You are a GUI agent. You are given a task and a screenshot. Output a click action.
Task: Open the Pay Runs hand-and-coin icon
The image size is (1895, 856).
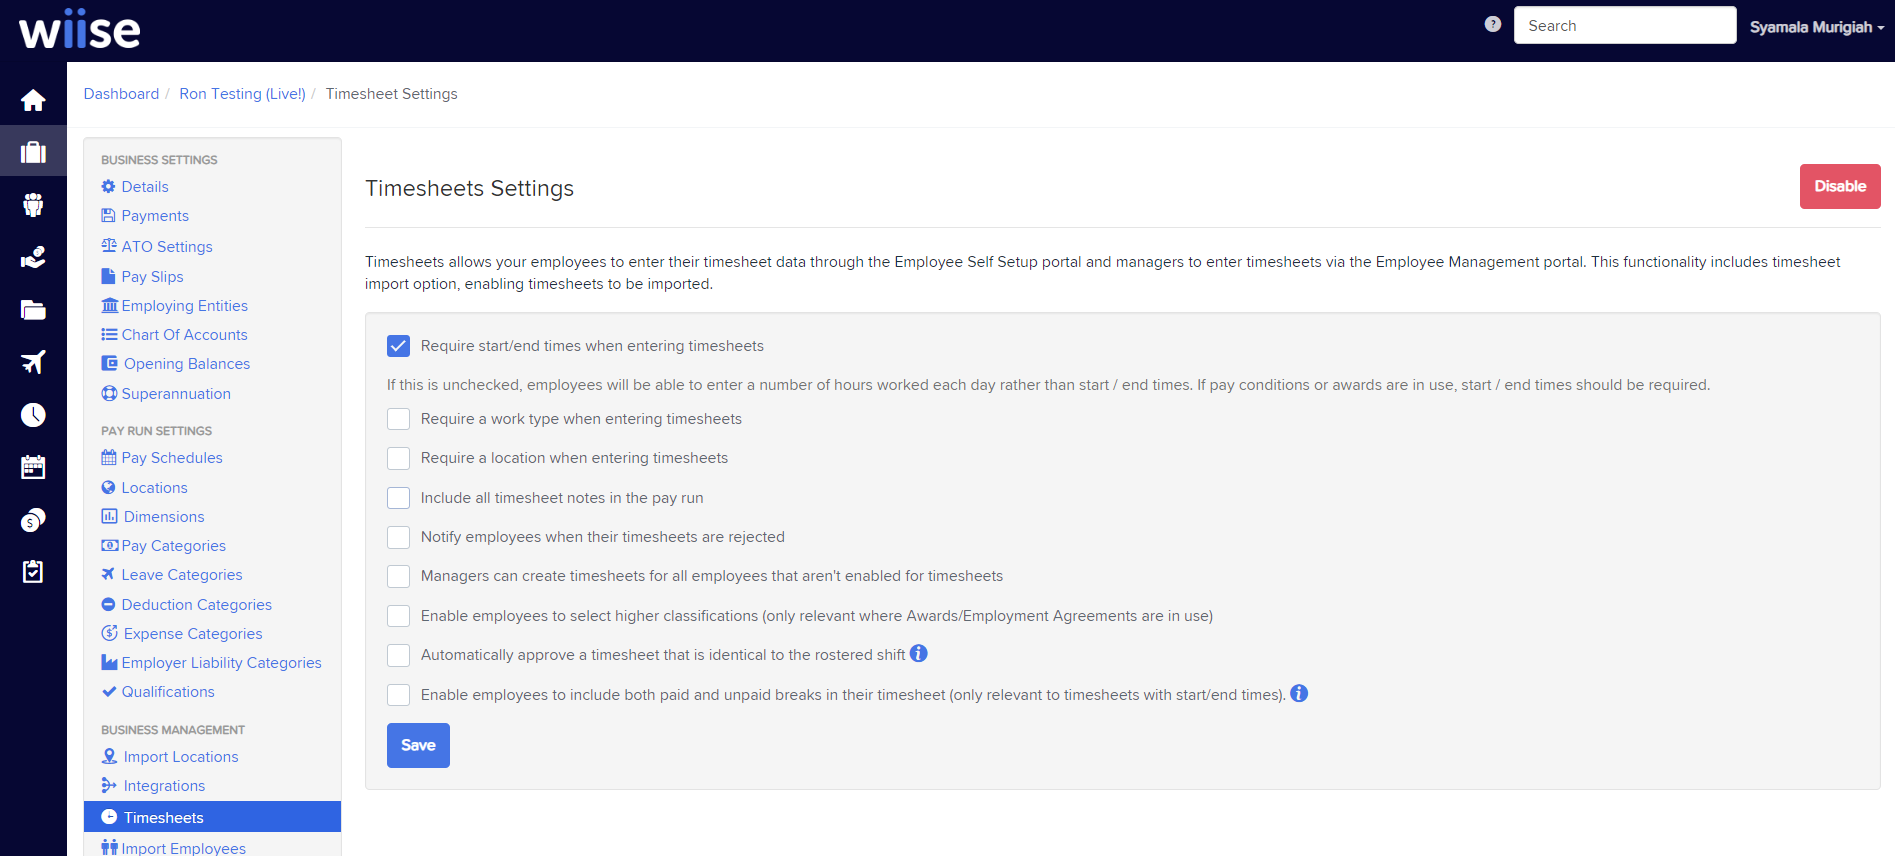pos(33,257)
